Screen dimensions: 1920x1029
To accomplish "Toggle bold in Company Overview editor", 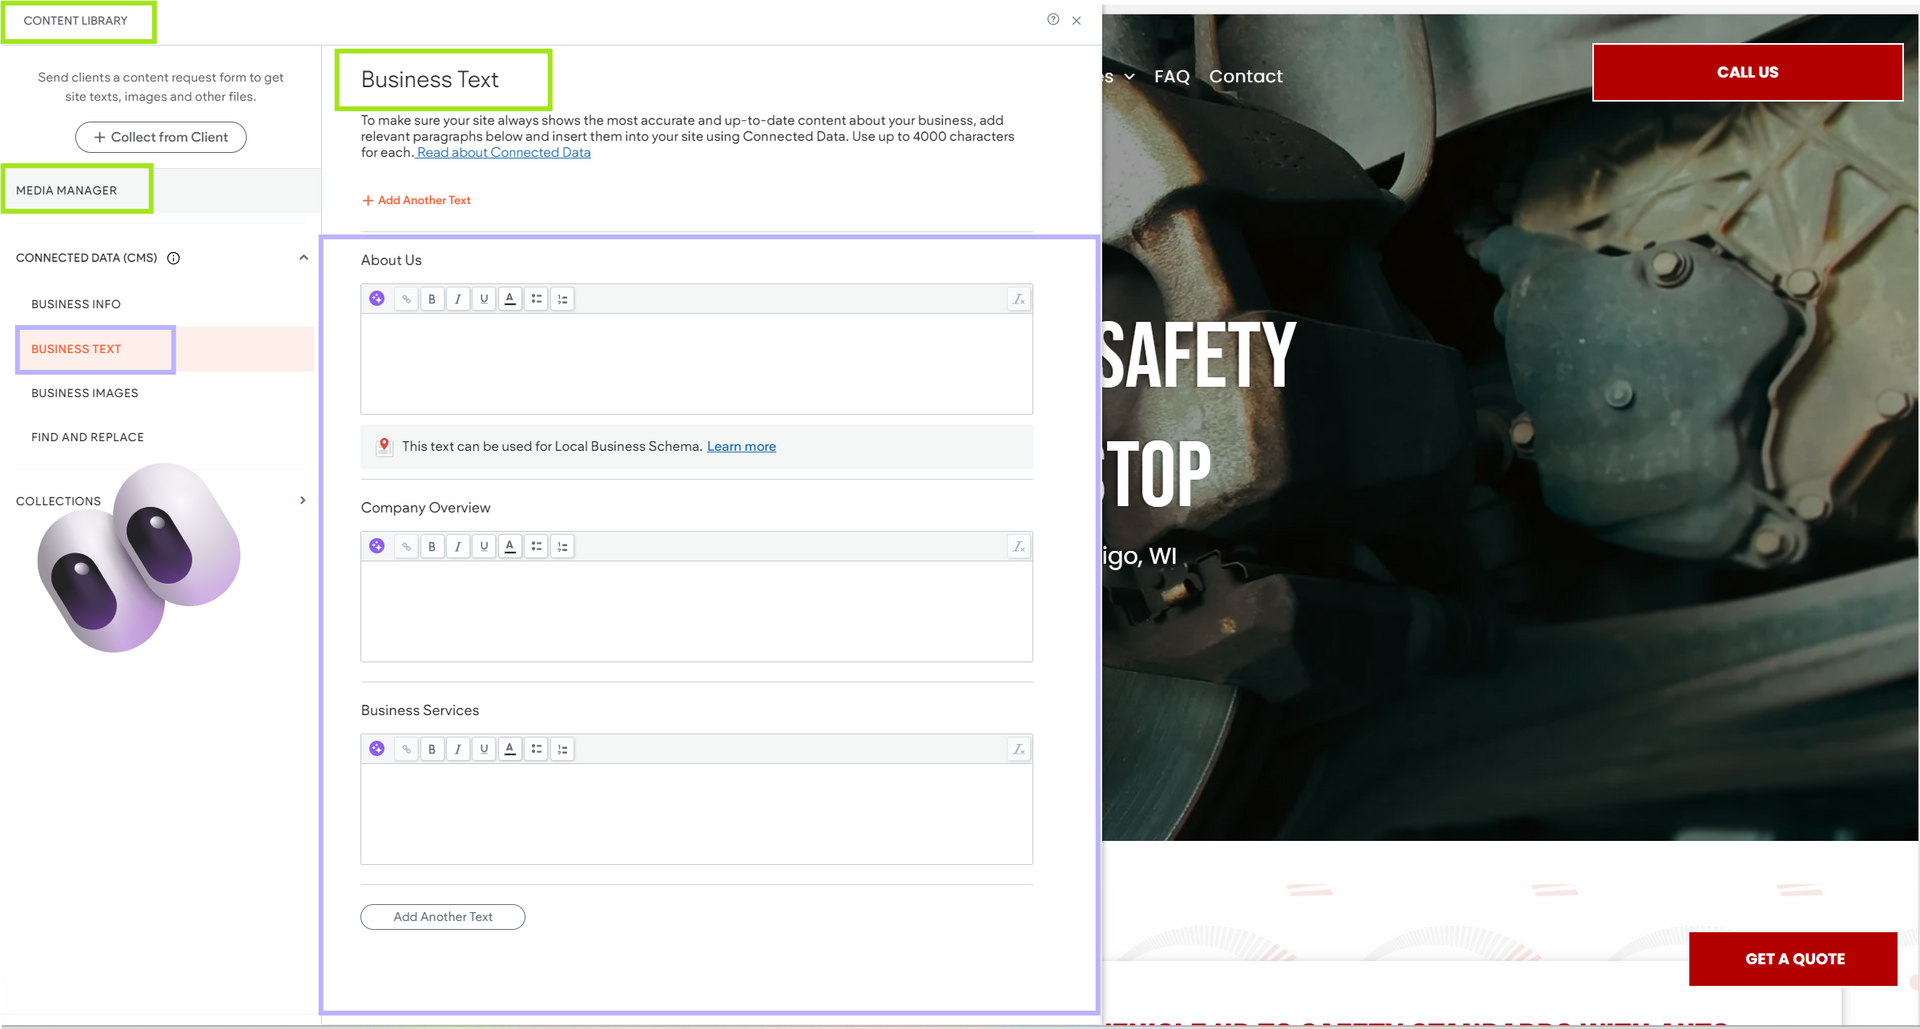I will [432, 547].
